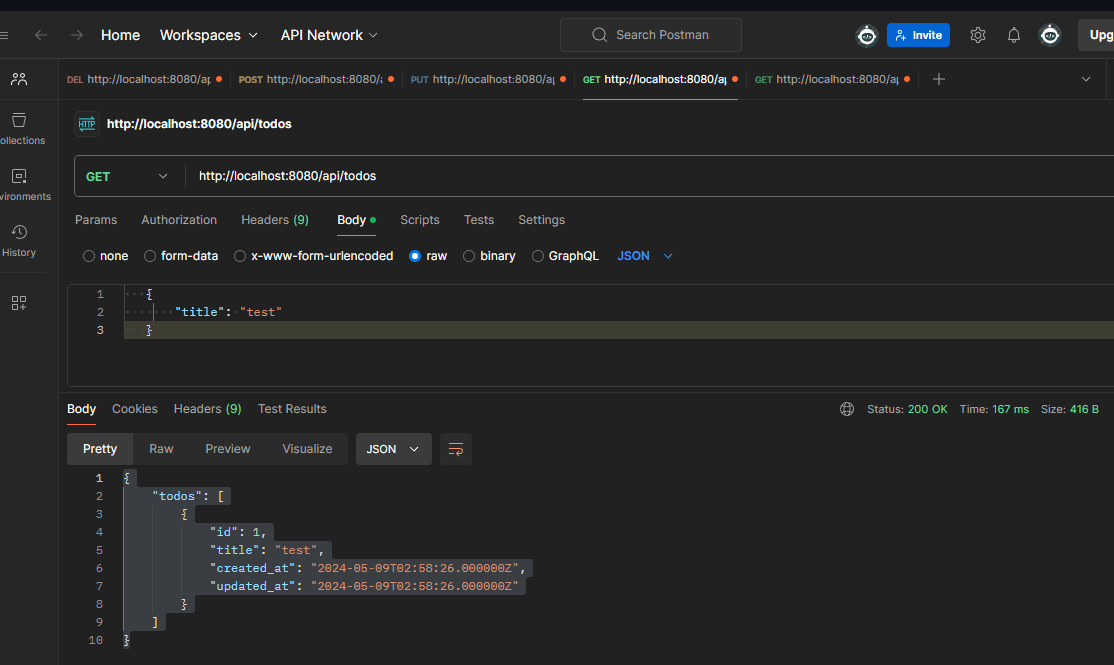1114x665 pixels.
Task: Go back with the left arrow icon
Action: click(40, 35)
